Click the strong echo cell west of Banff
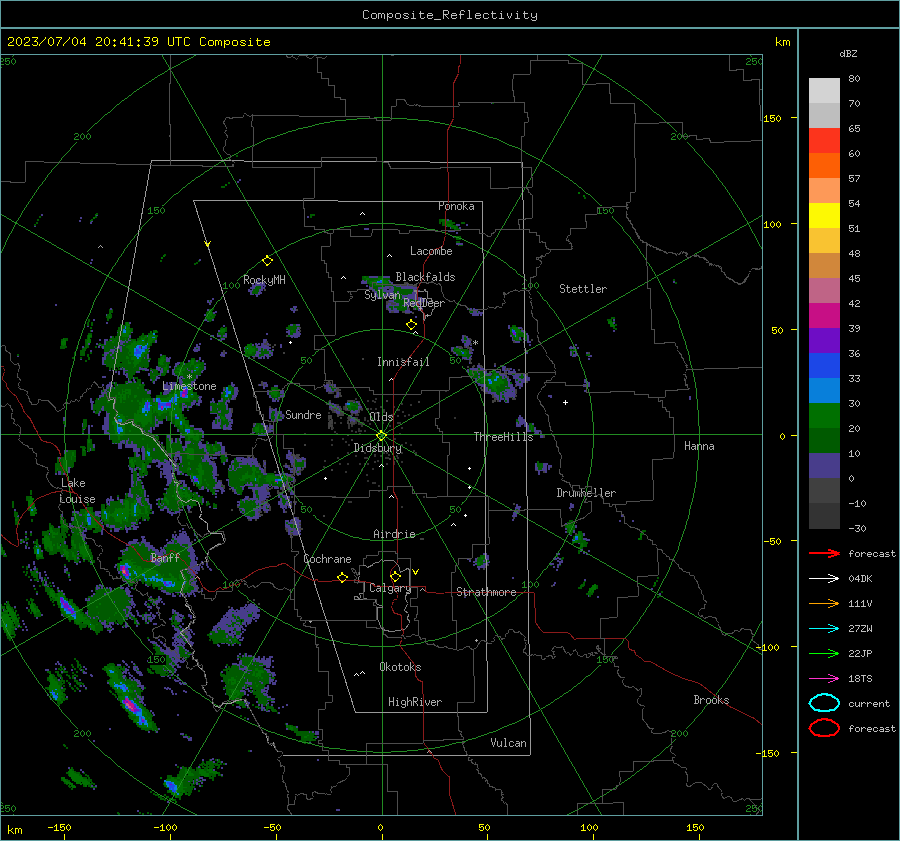Image resolution: width=900 pixels, height=841 pixels. click(x=125, y=571)
